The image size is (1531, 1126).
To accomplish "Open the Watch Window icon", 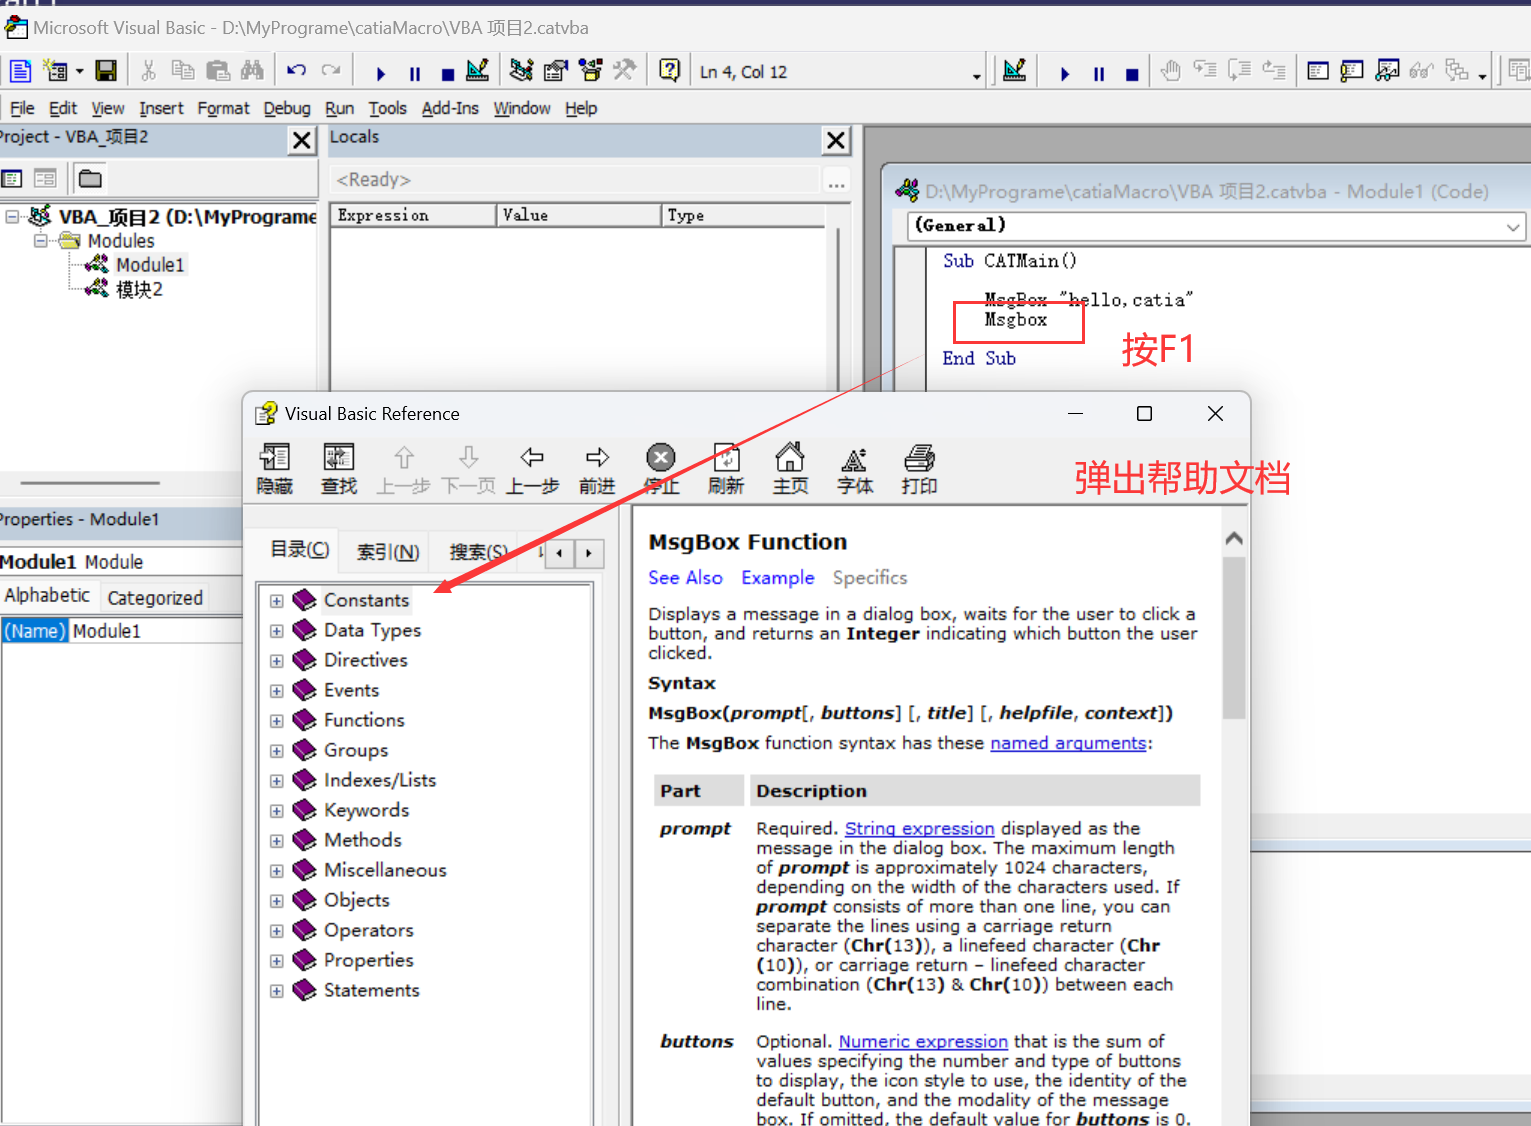I will (1387, 71).
